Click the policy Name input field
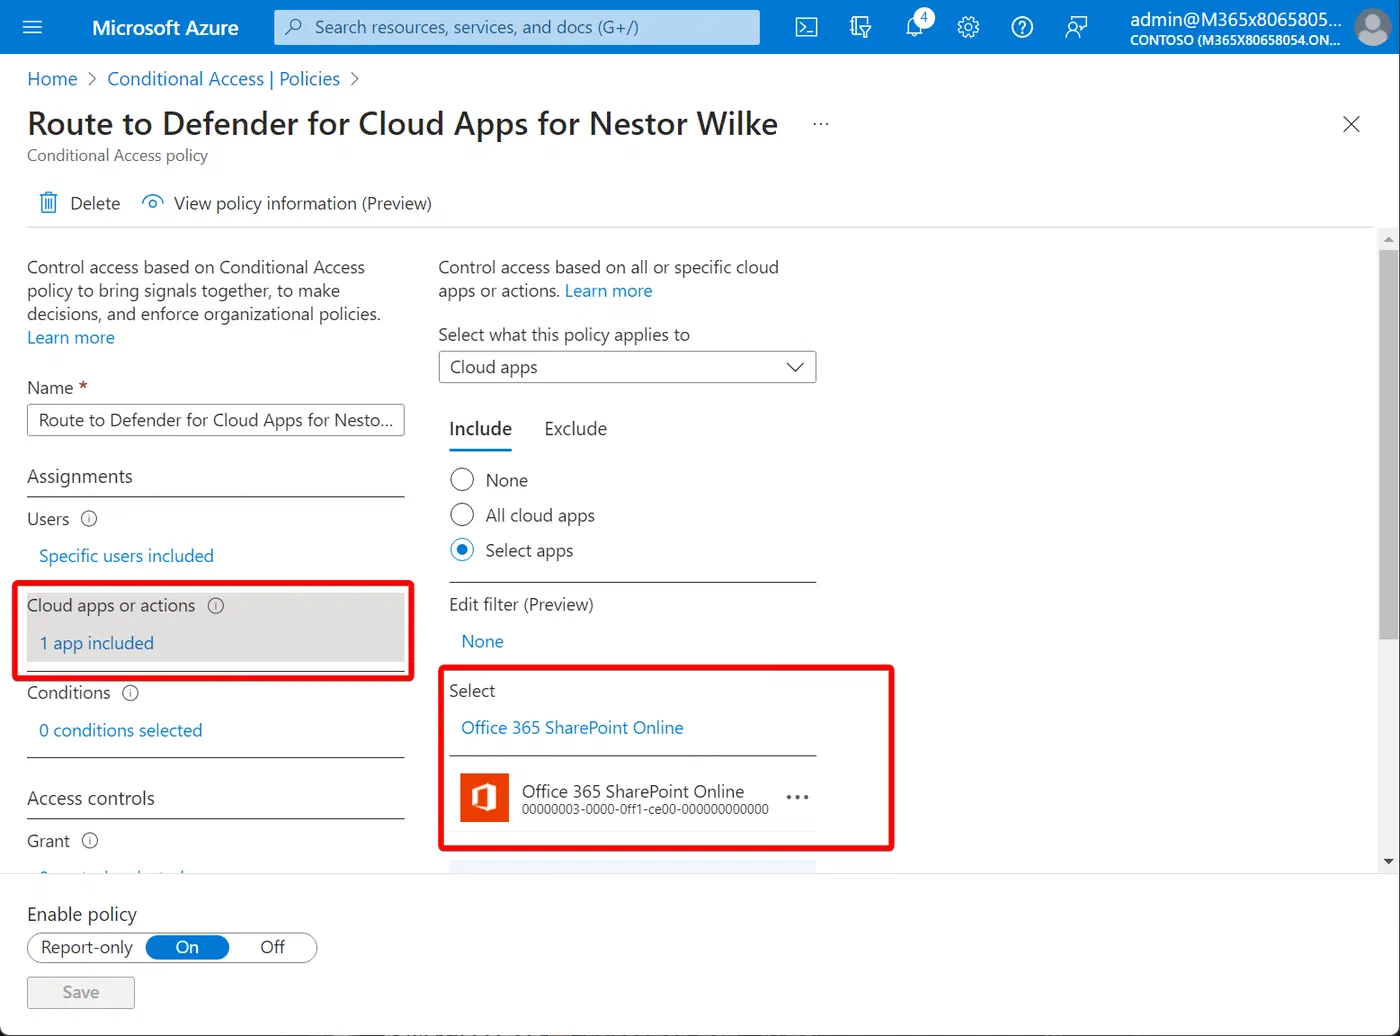 (216, 420)
